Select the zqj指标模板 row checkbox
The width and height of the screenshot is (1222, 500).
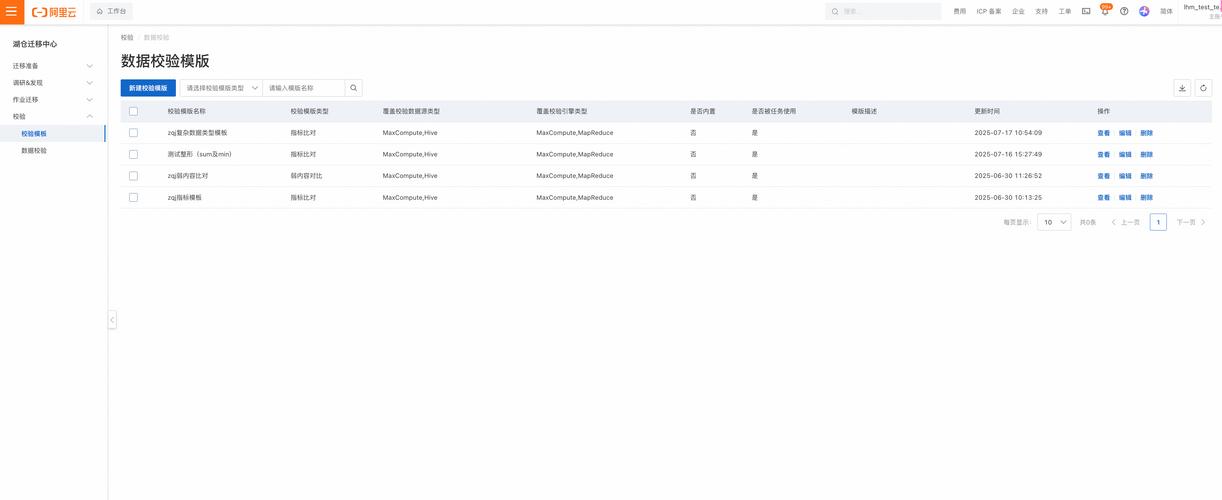pyautogui.click(x=133, y=197)
